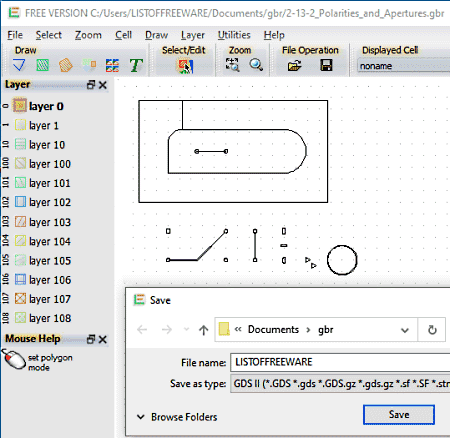Close the Layer panel

click(103, 85)
